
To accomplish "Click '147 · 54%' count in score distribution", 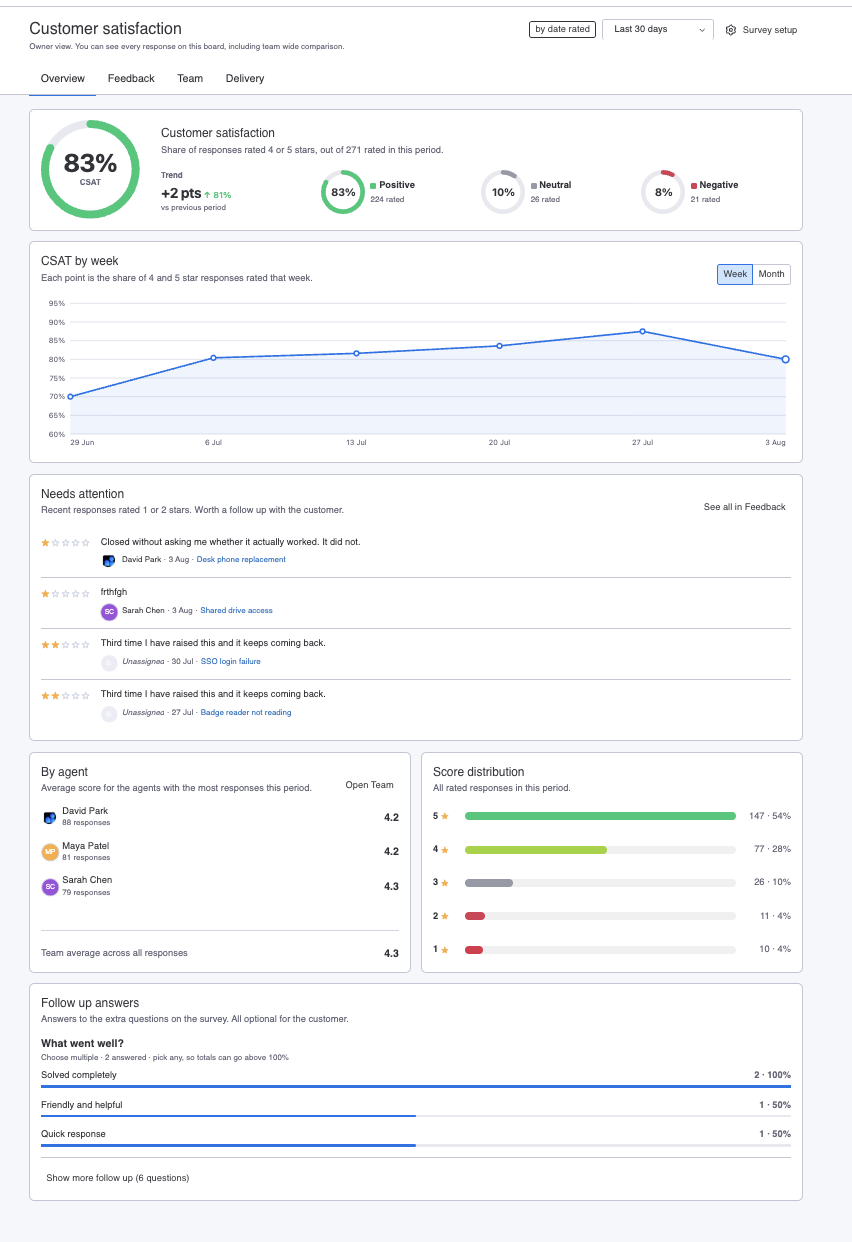I will pyautogui.click(x=770, y=816).
